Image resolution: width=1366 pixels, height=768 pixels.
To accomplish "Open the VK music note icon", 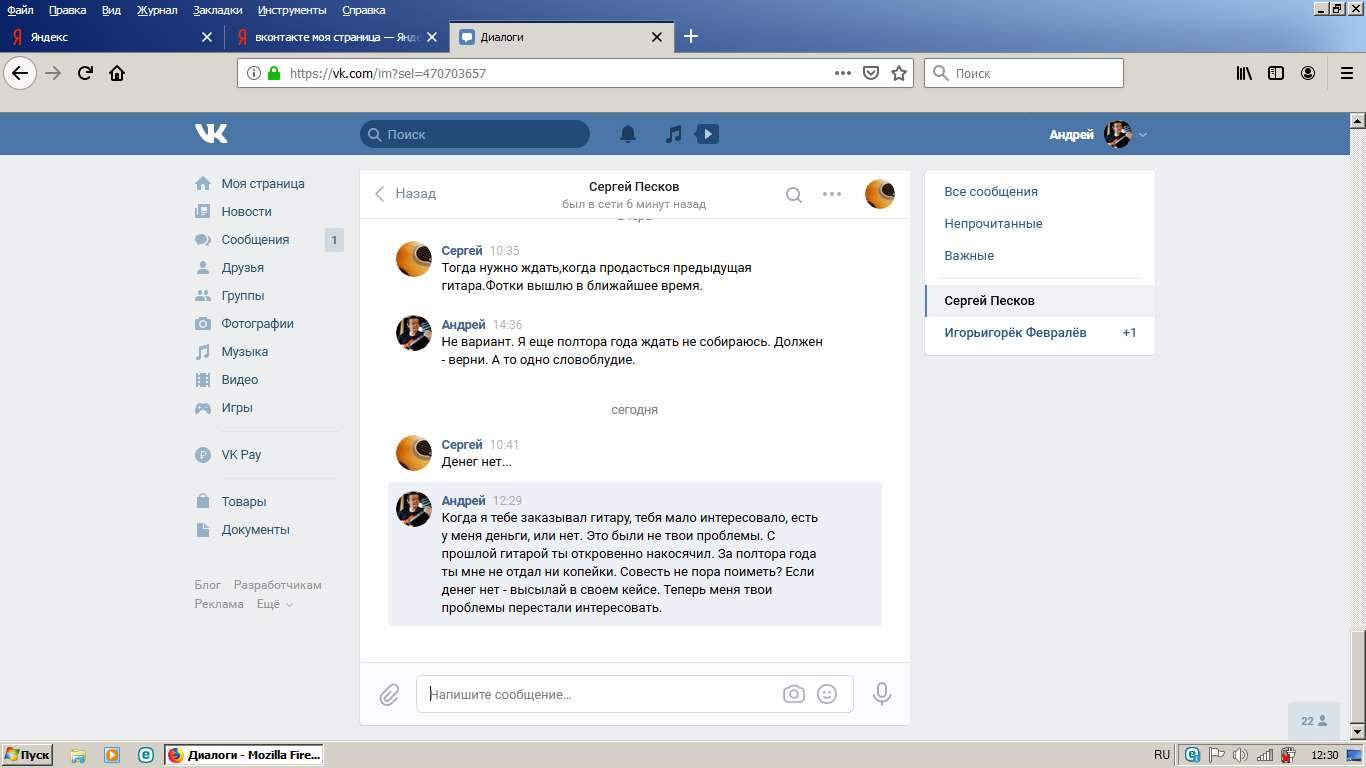I will point(674,134).
